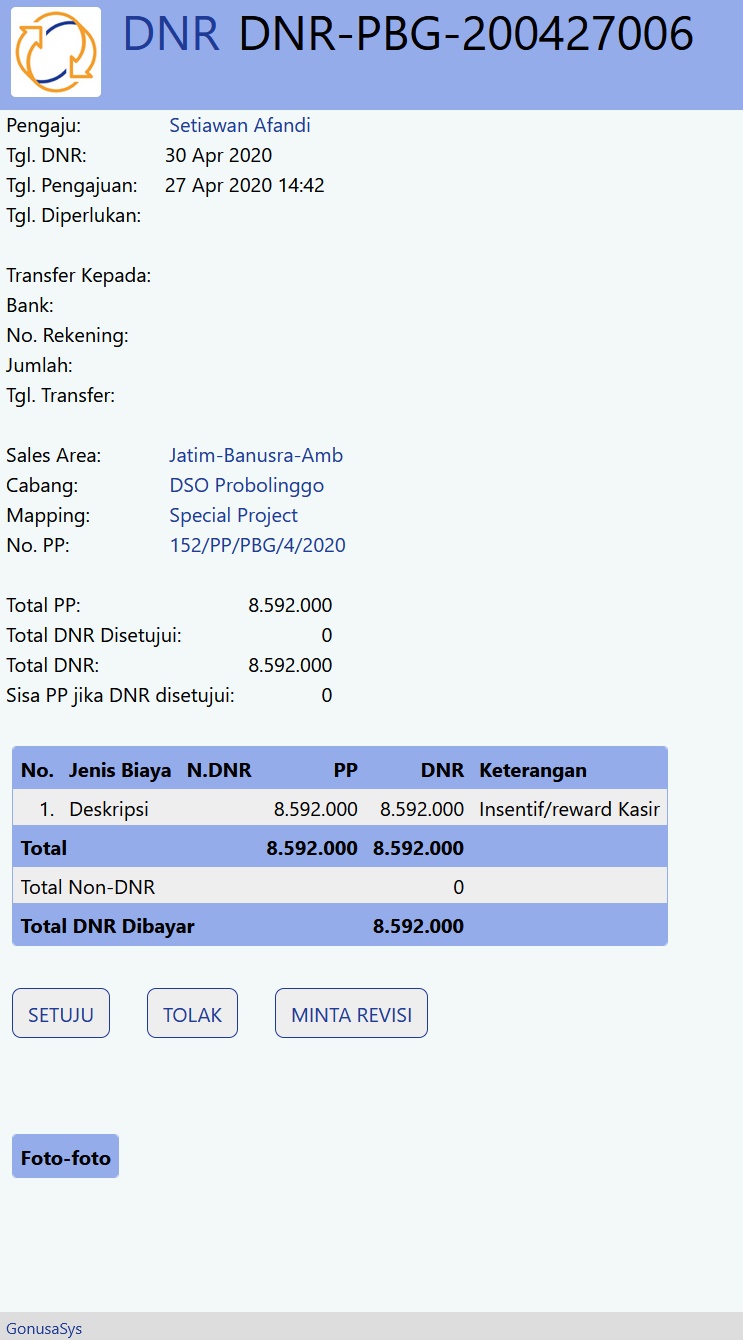
Task: Reject the request with TOLAK button
Action: point(192,1014)
